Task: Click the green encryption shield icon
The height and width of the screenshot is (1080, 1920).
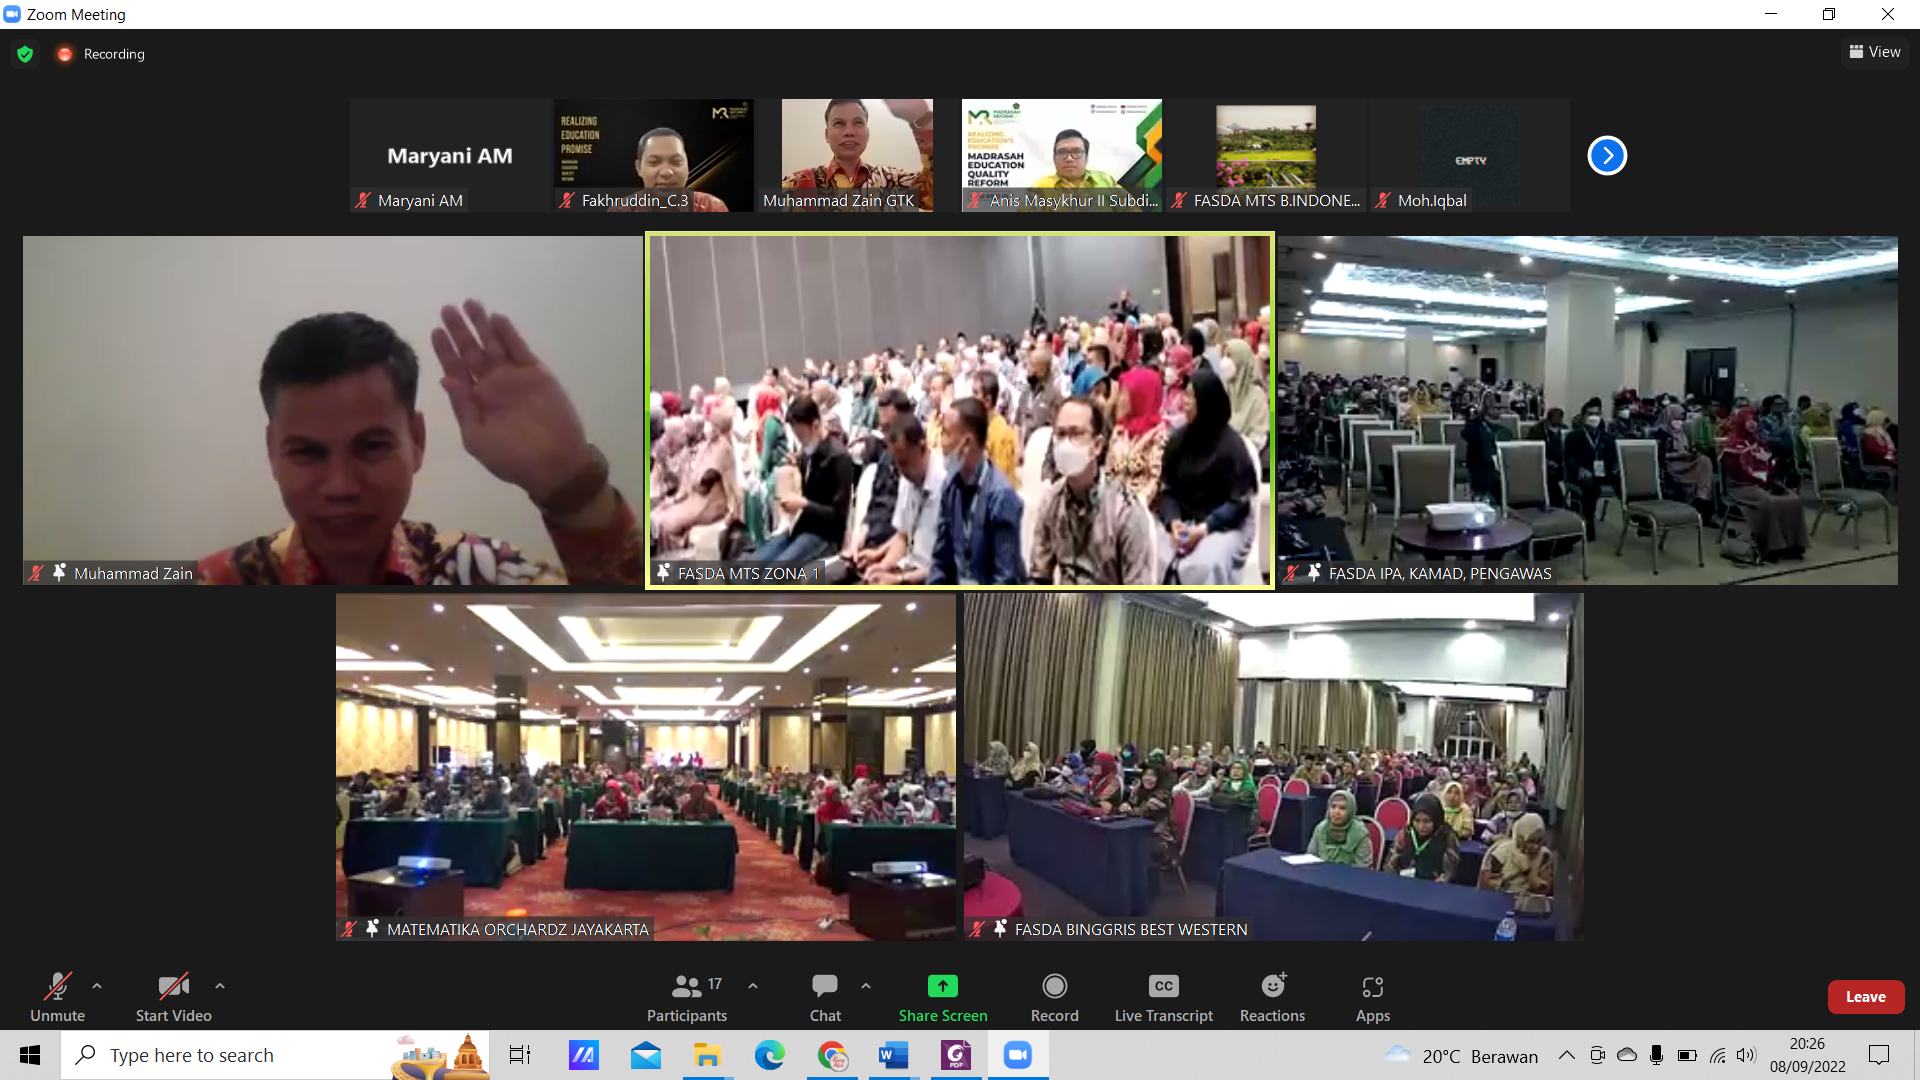Action: pyautogui.click(x=25, y=54)
